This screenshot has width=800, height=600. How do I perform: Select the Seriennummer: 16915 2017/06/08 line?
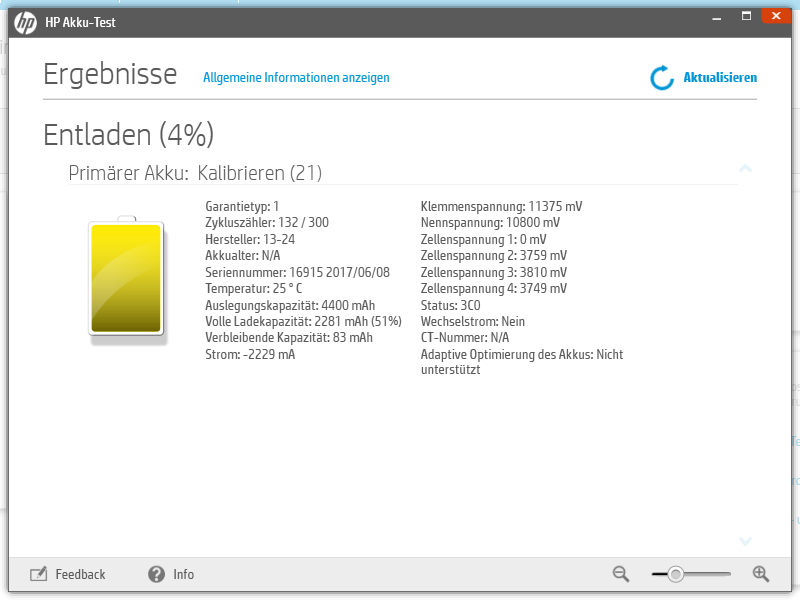click(x=297, y=272)
